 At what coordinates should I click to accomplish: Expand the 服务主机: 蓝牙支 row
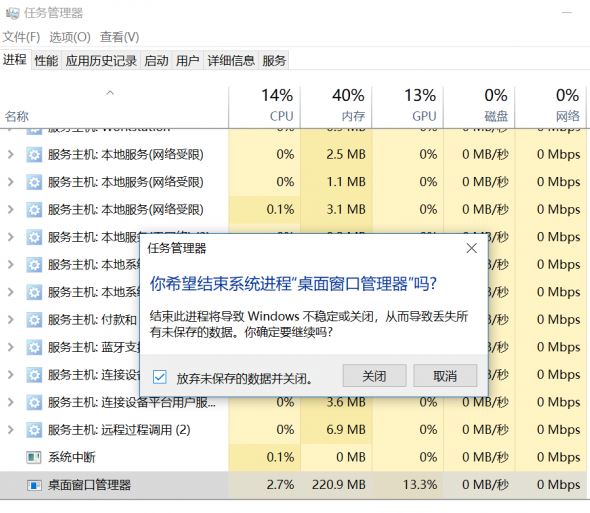pyautogui.click(x=11, y=347)
